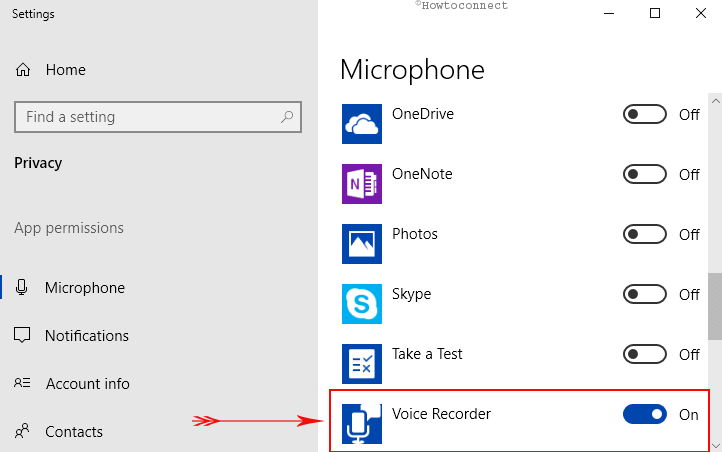Click the search magnifier icon
This screenshot has height=452, width=722.
(x=287, y=117)
